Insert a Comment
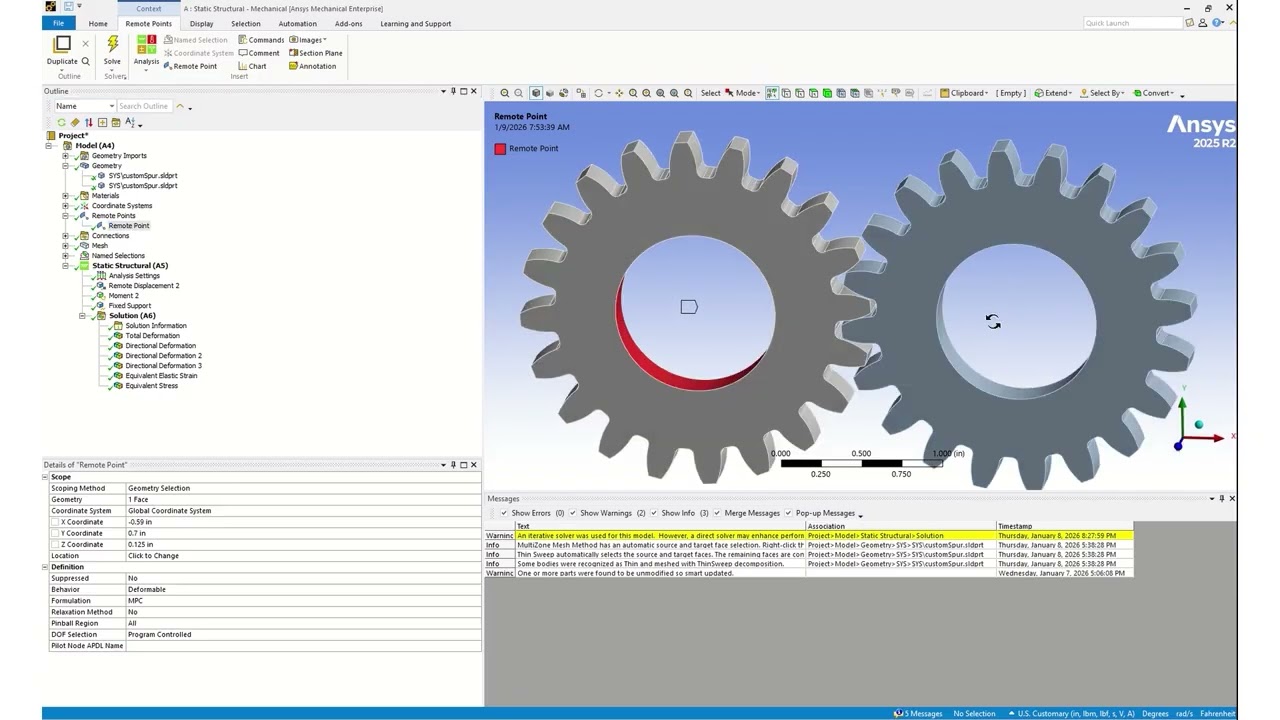Viewport: 1280px width, 720px height. click(259, 53)
